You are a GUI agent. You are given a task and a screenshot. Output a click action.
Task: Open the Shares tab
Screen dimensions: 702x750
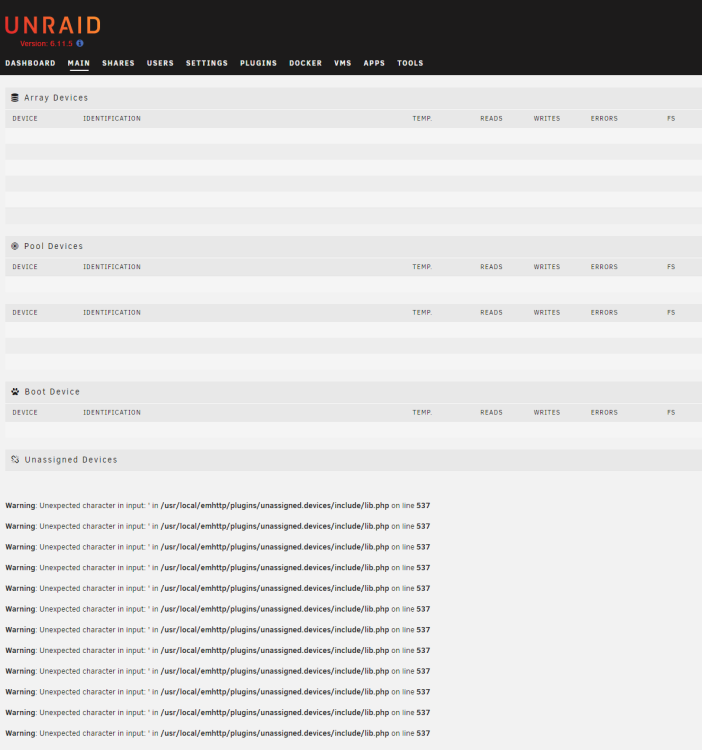coord(118,63)
